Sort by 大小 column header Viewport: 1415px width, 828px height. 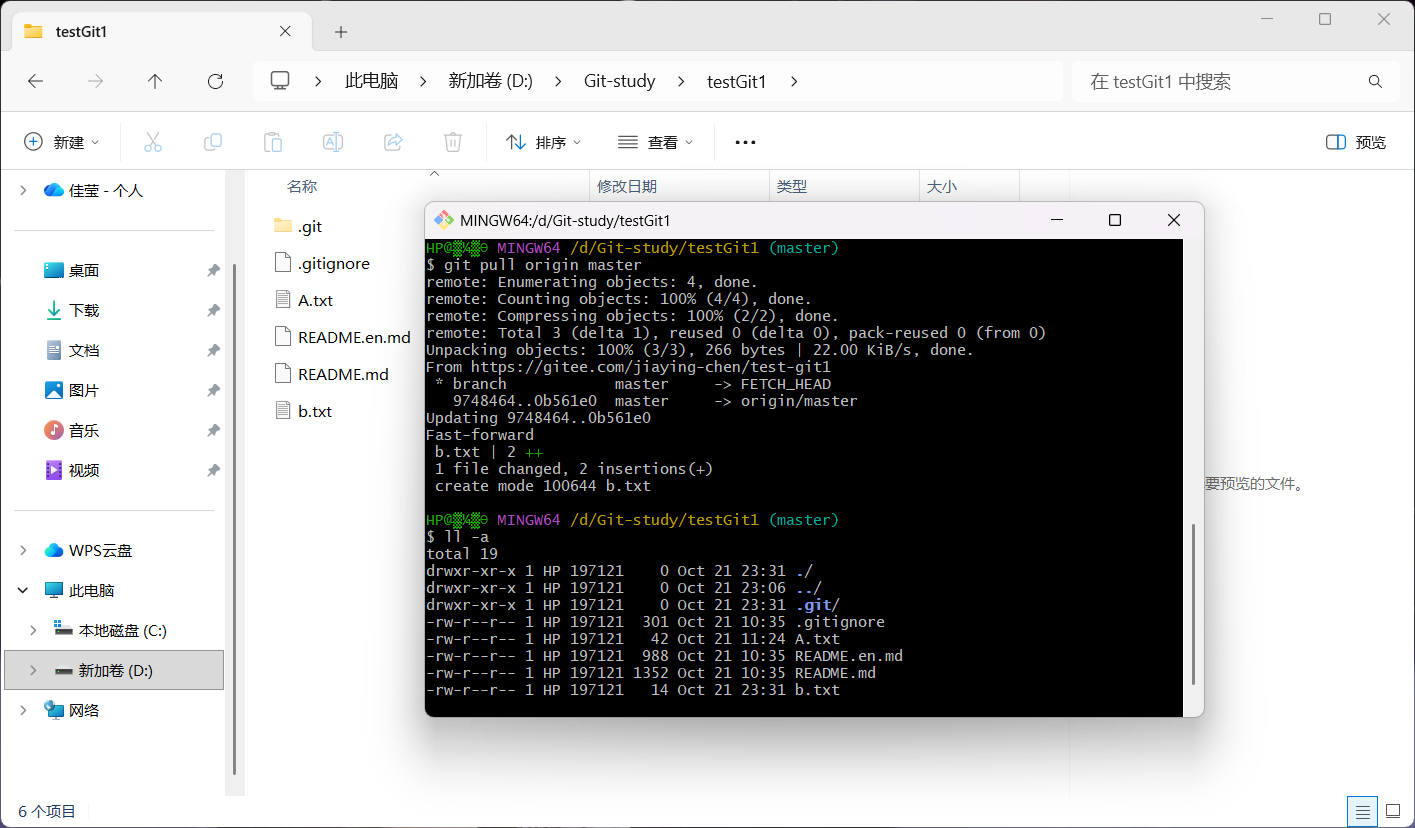tap(942, 186)
